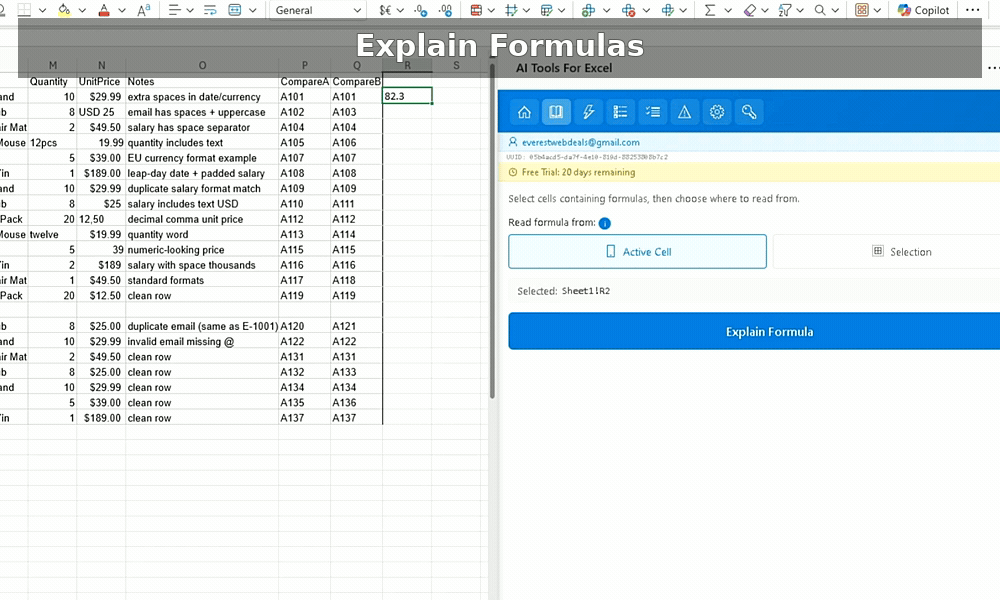The width and height of the screenshot is (1000, 600).
Task: Open Copilot from the ribbon
Action: pos(923,10)
